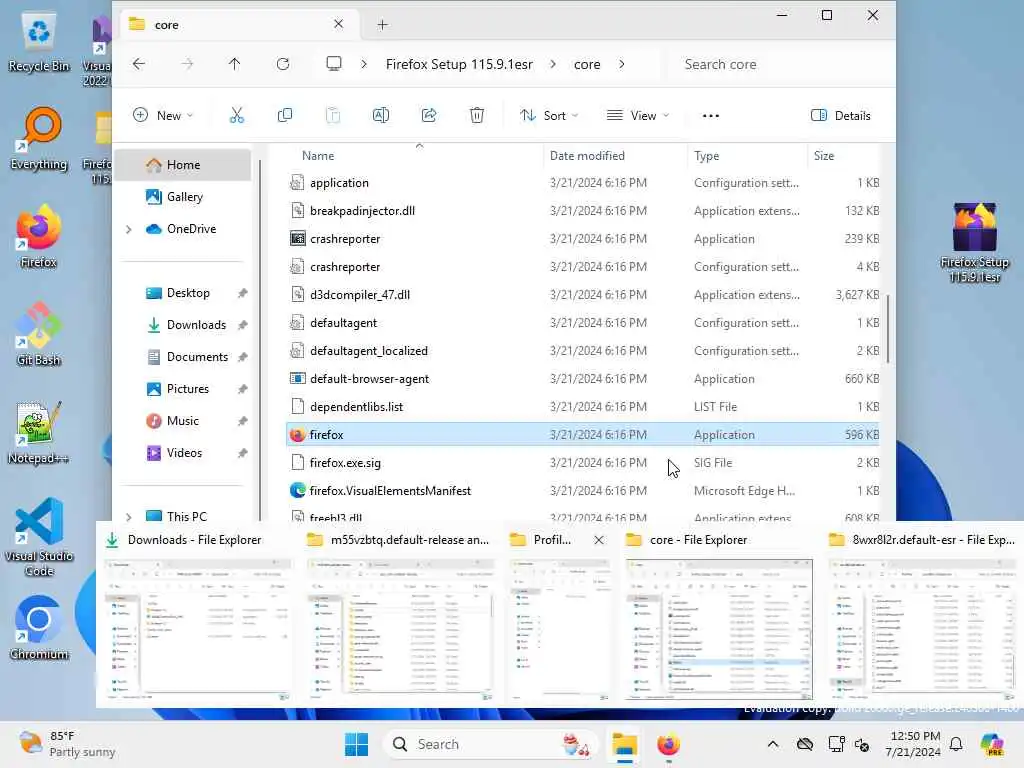Image resolution: width=1024 pixels, height=768 pixels.
Task: Close the core tab
Action: coord(338,24)
